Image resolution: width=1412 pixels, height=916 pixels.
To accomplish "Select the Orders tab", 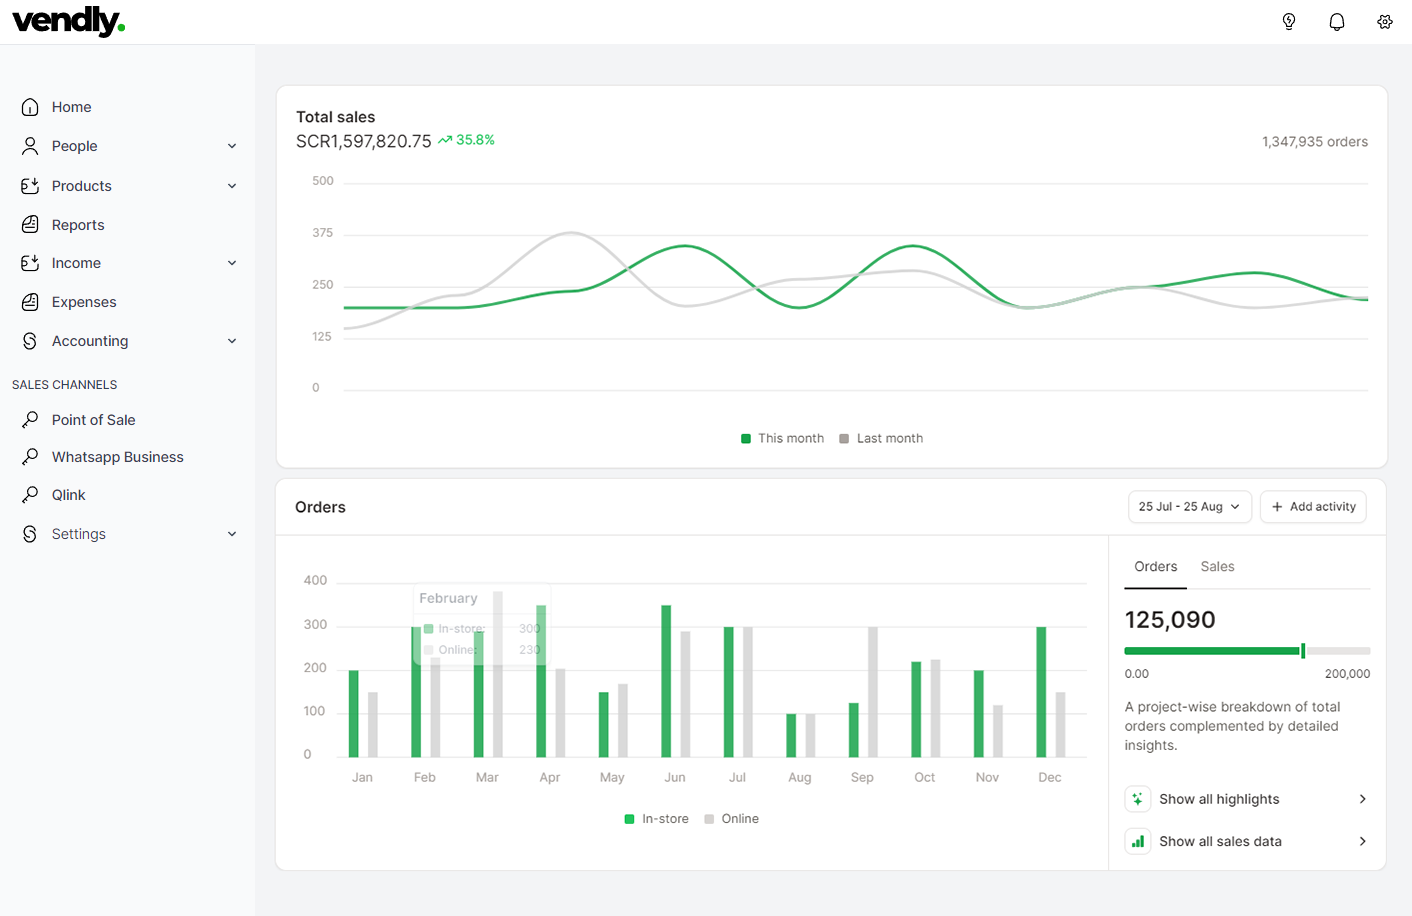I will [x=1155, y=567].
